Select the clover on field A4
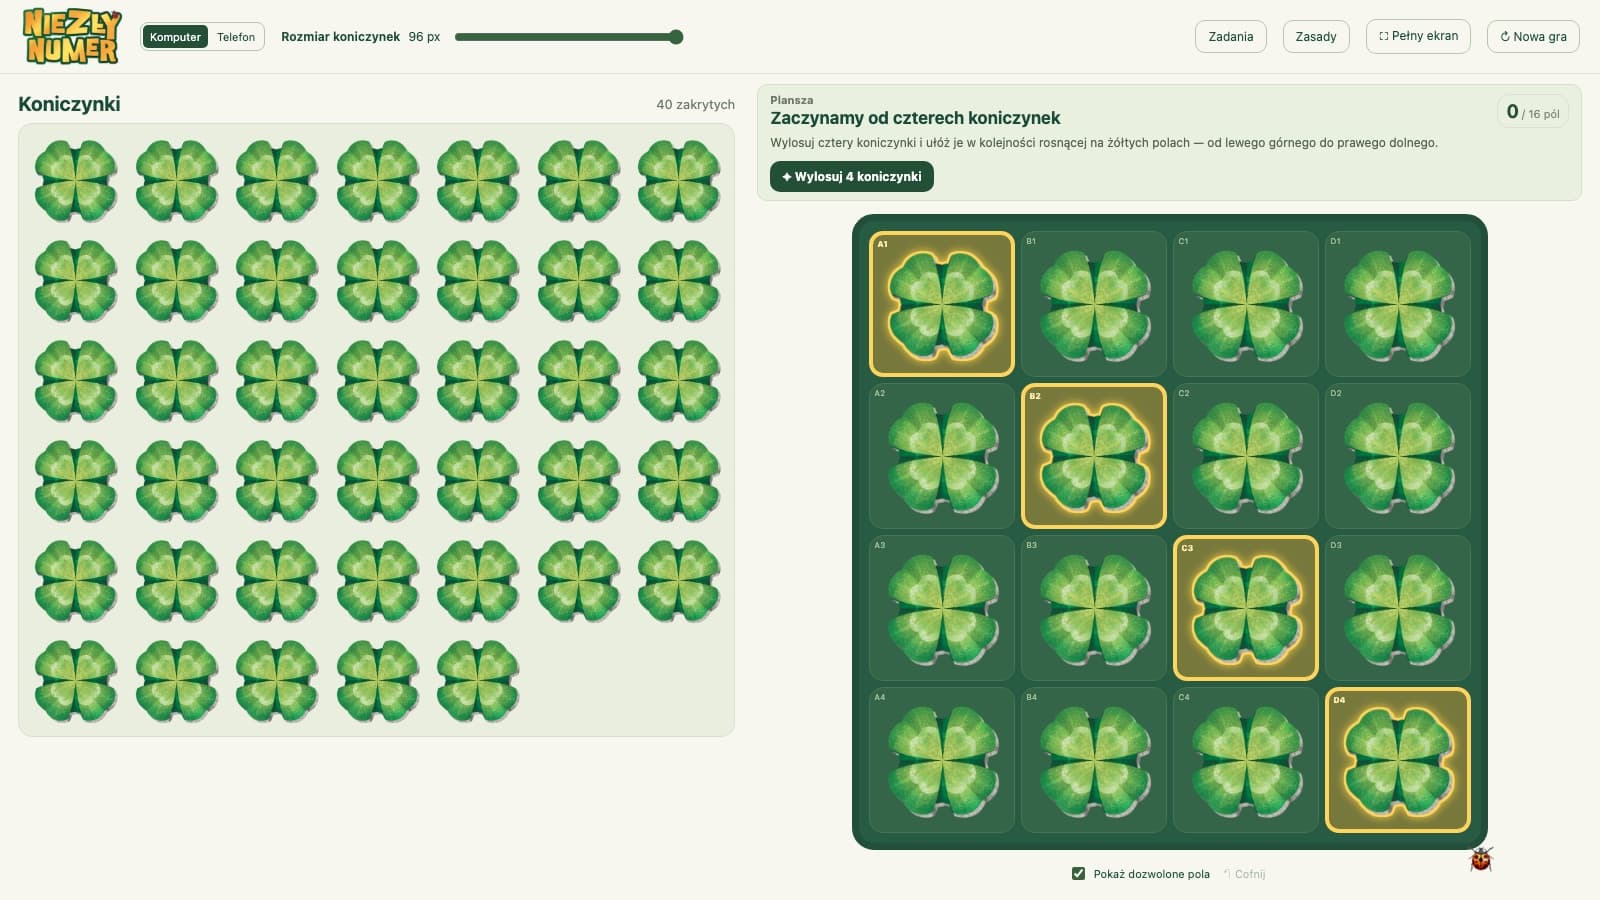 point(942,760)
